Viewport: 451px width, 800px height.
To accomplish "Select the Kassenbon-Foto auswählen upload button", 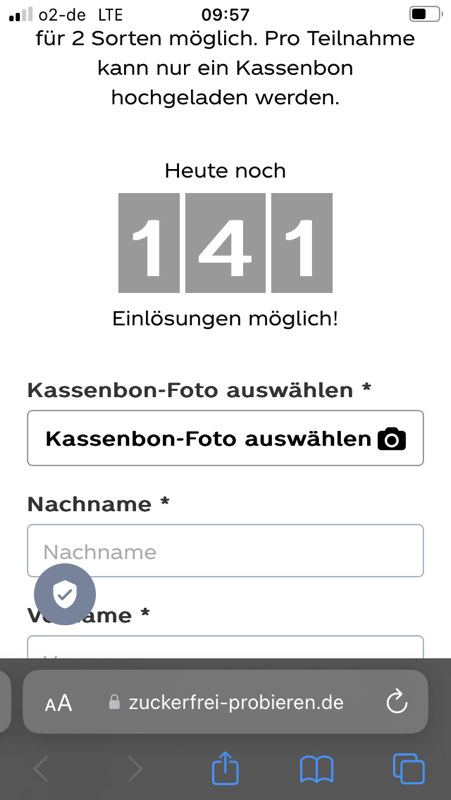I will [226, 438].
